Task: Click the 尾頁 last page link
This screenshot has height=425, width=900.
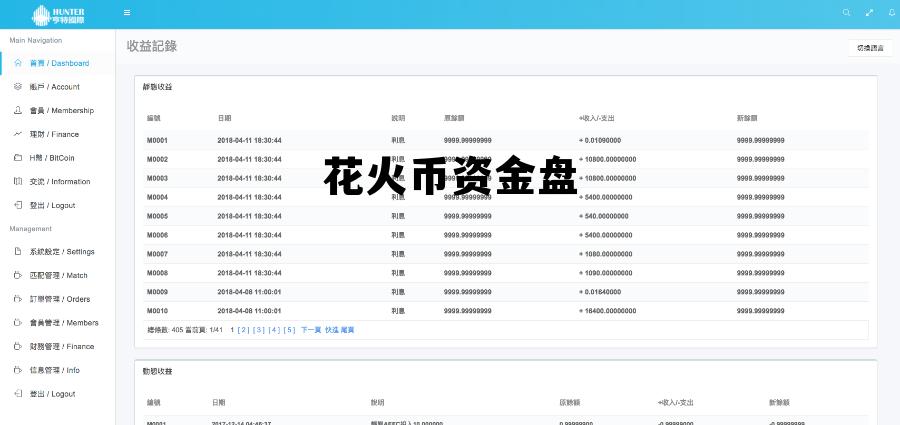Action: point(348,330)
